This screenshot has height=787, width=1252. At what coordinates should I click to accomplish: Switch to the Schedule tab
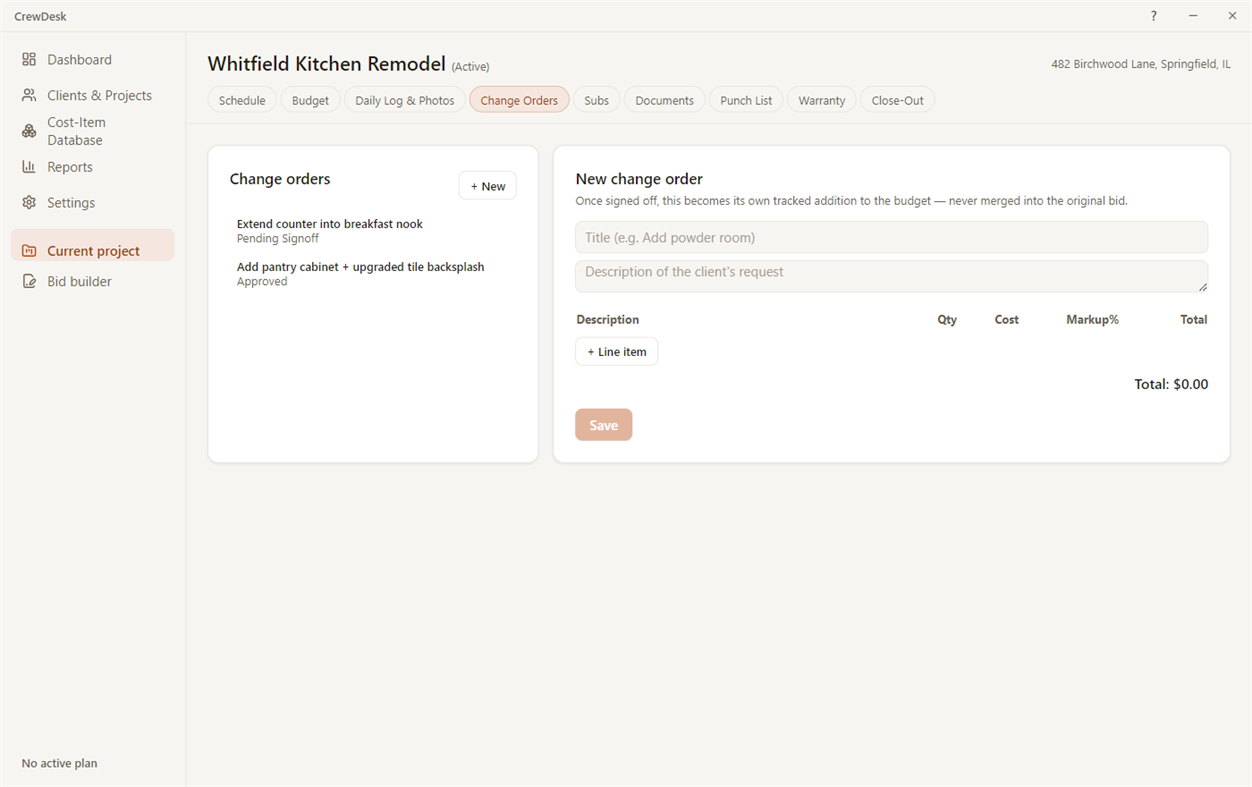(242, 100)
